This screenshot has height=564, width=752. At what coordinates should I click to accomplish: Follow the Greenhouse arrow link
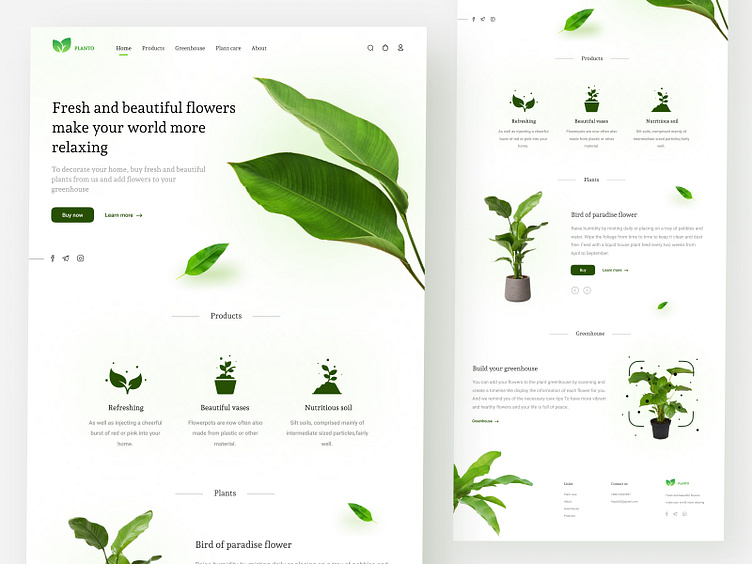coord(485,421)
